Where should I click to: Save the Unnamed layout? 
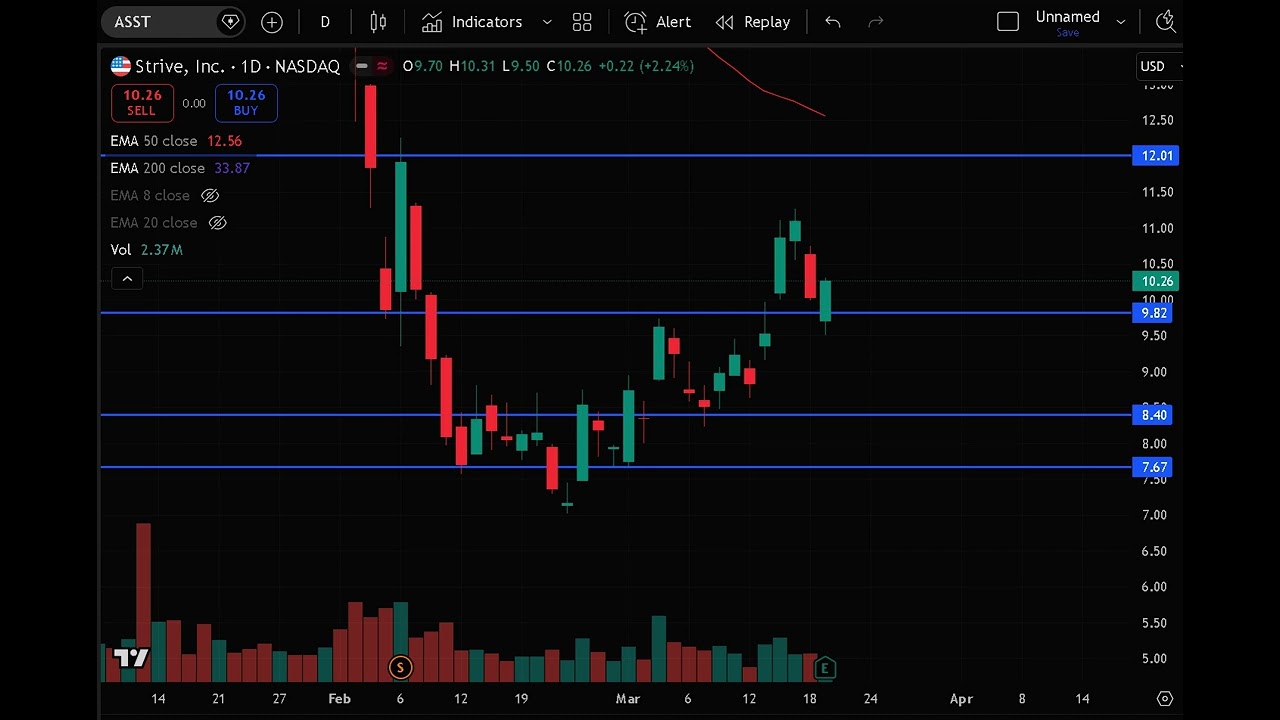(1067, 33)
